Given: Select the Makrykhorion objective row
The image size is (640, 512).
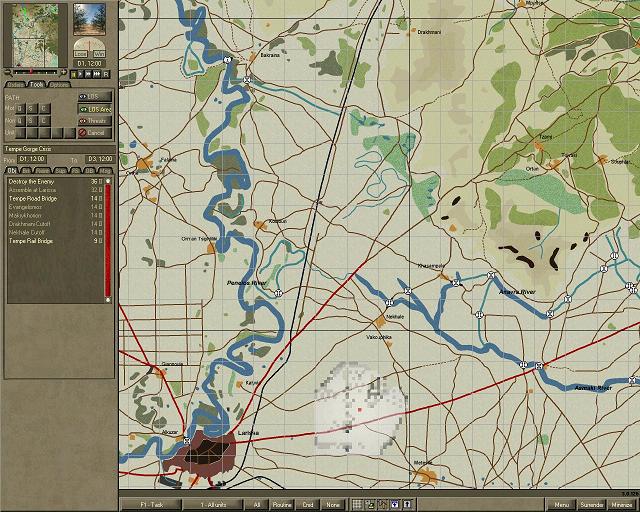Looking at the screenshot, I should tap(56, 216).
